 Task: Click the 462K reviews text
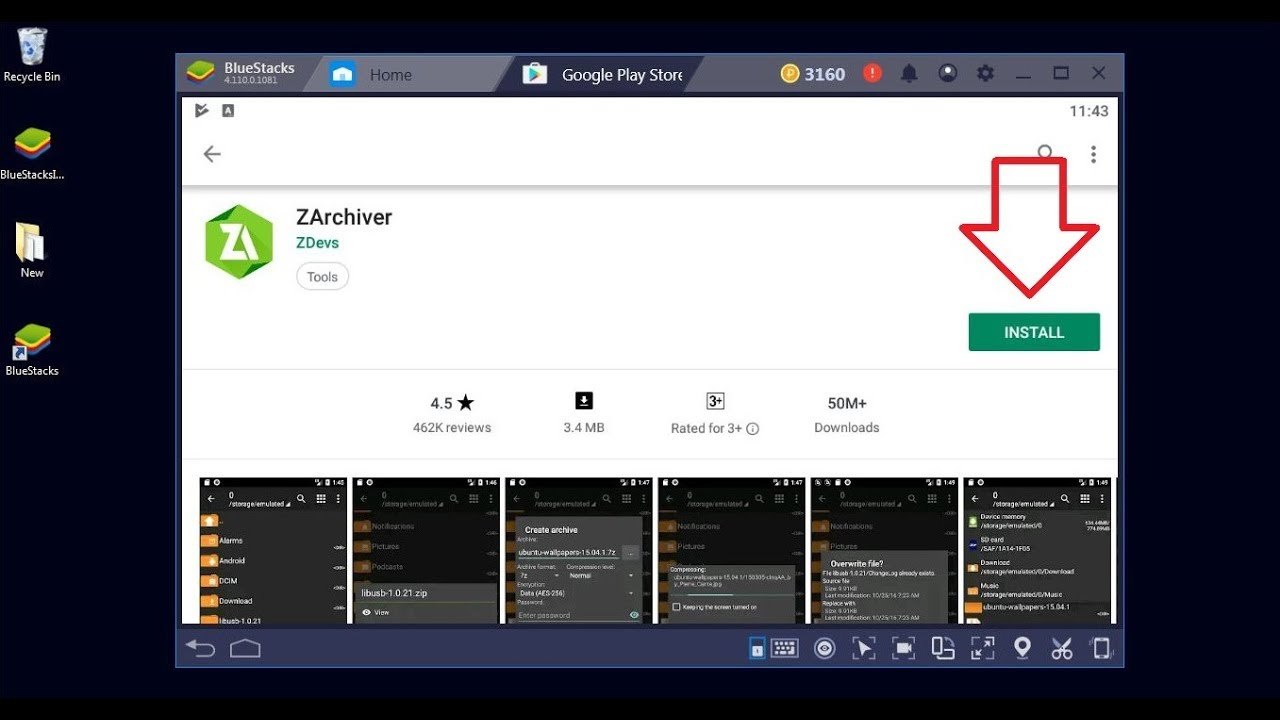[452, 428]
